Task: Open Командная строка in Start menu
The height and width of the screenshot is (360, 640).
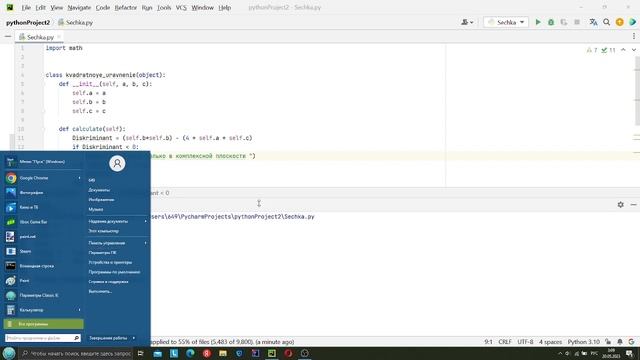Action: click(43, 266)
